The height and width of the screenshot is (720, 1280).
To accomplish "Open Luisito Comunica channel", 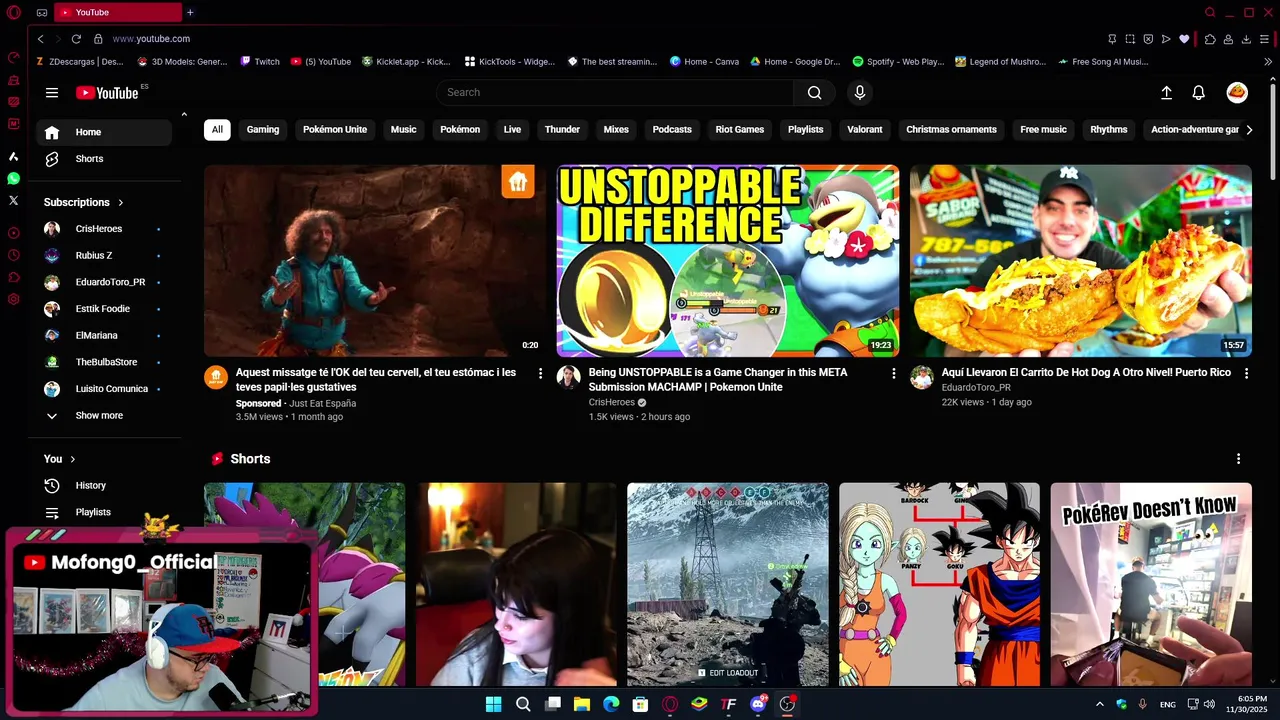I will pos(104,389).
